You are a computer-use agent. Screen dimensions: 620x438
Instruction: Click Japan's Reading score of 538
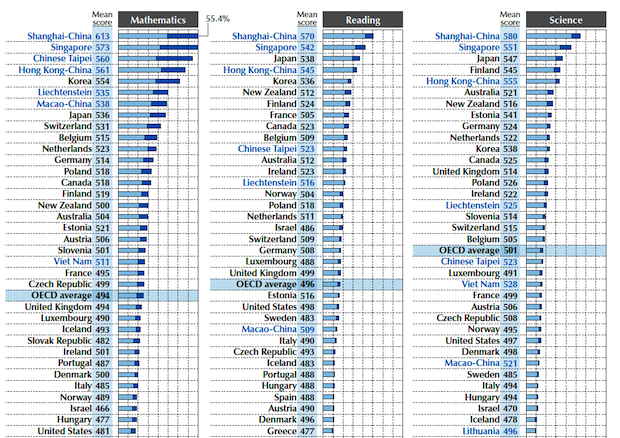[308, 58]
